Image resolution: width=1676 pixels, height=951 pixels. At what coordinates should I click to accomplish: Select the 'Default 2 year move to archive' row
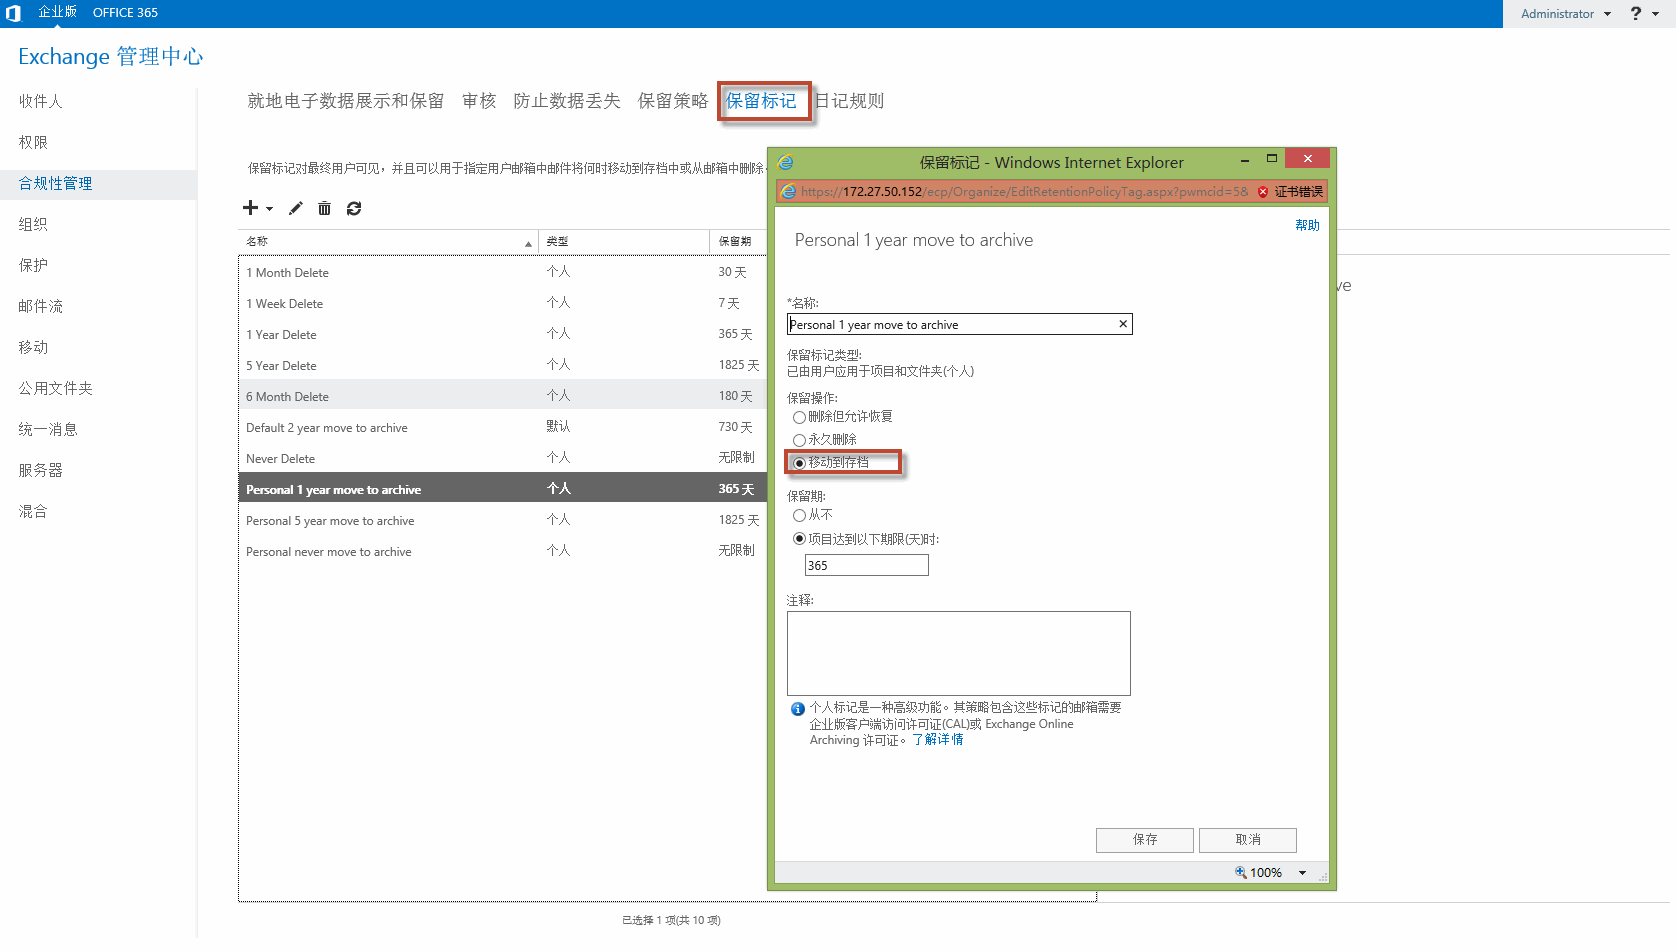(x=503, y=427)
